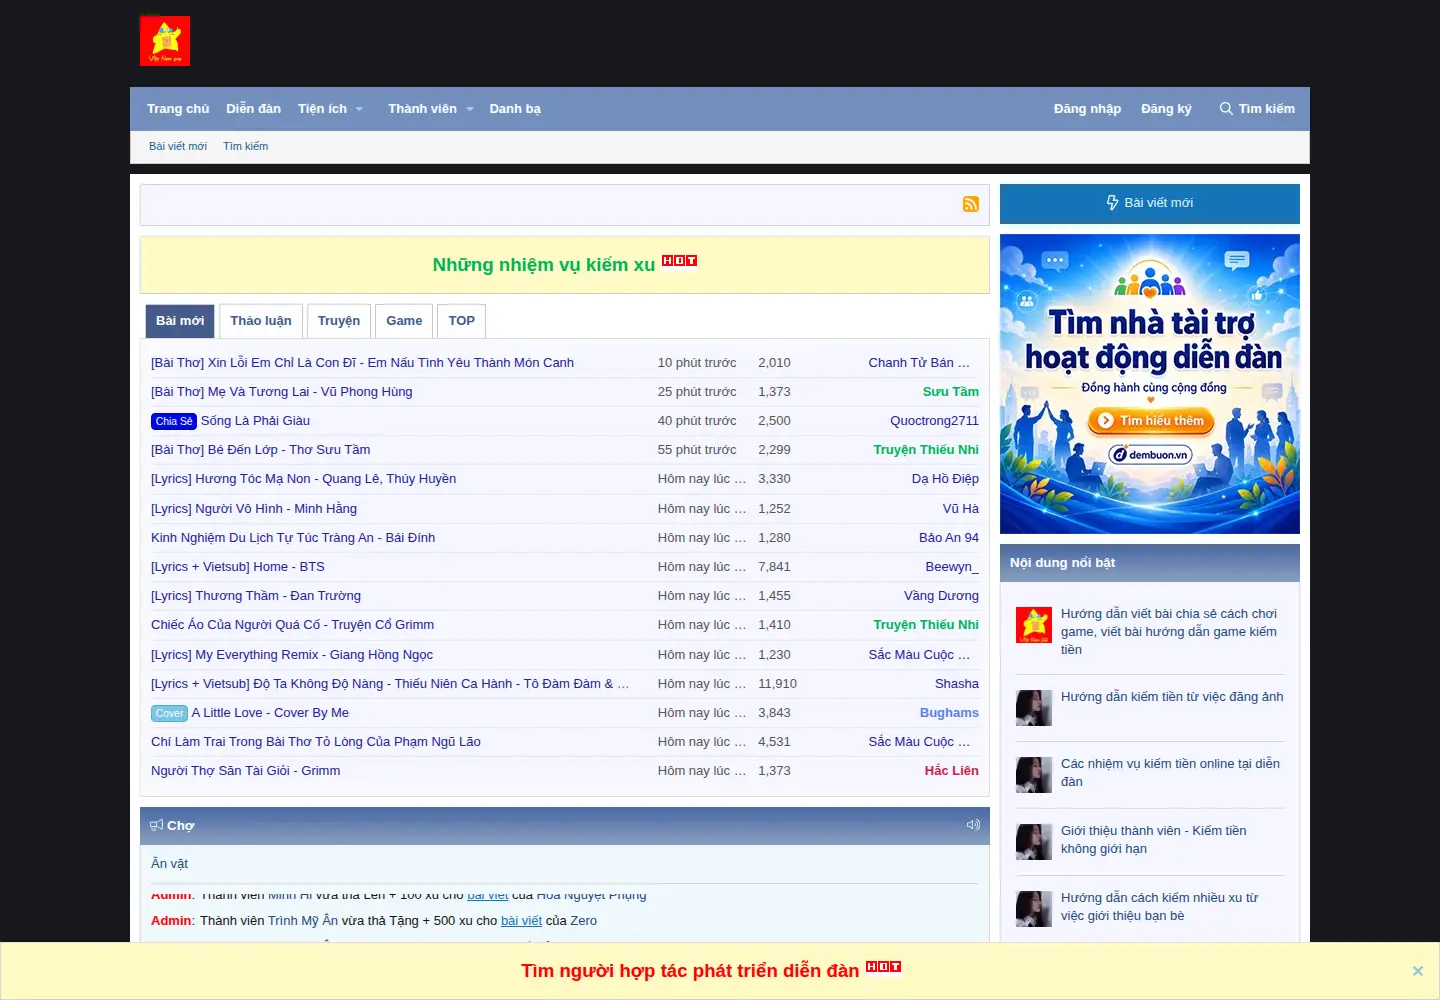The height and width of the screenshot is (1000, 1440).
Task: Open Diễn đàn menu item
Action: click(253, 109)
